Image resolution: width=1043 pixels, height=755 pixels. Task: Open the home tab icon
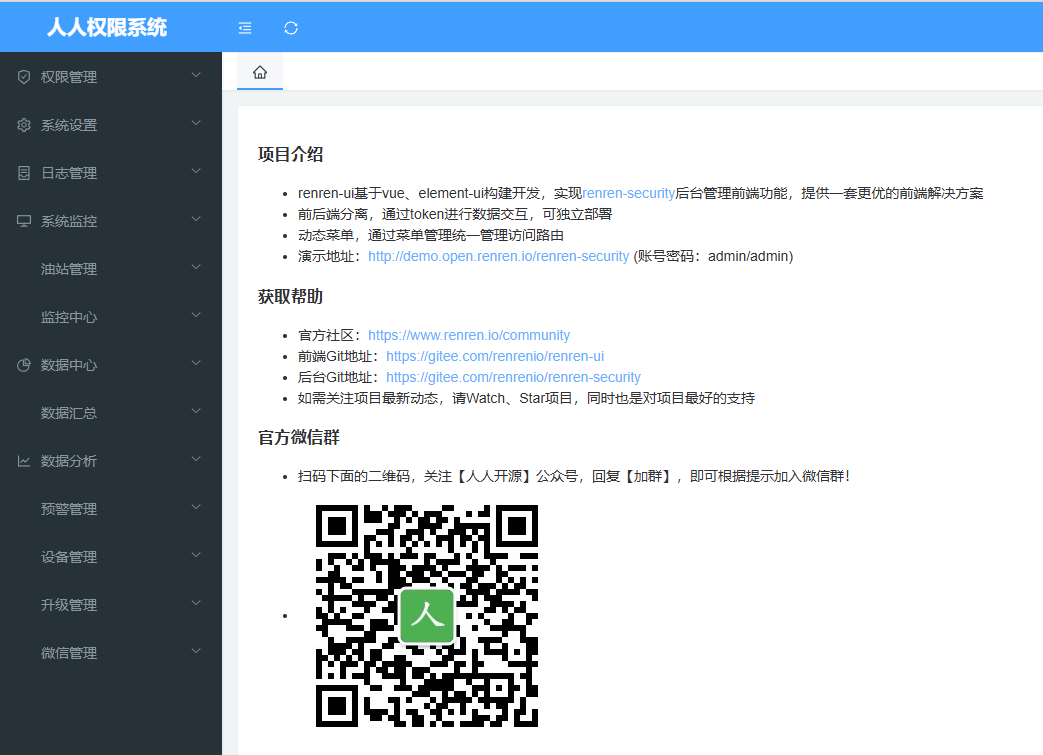[260, 72]
